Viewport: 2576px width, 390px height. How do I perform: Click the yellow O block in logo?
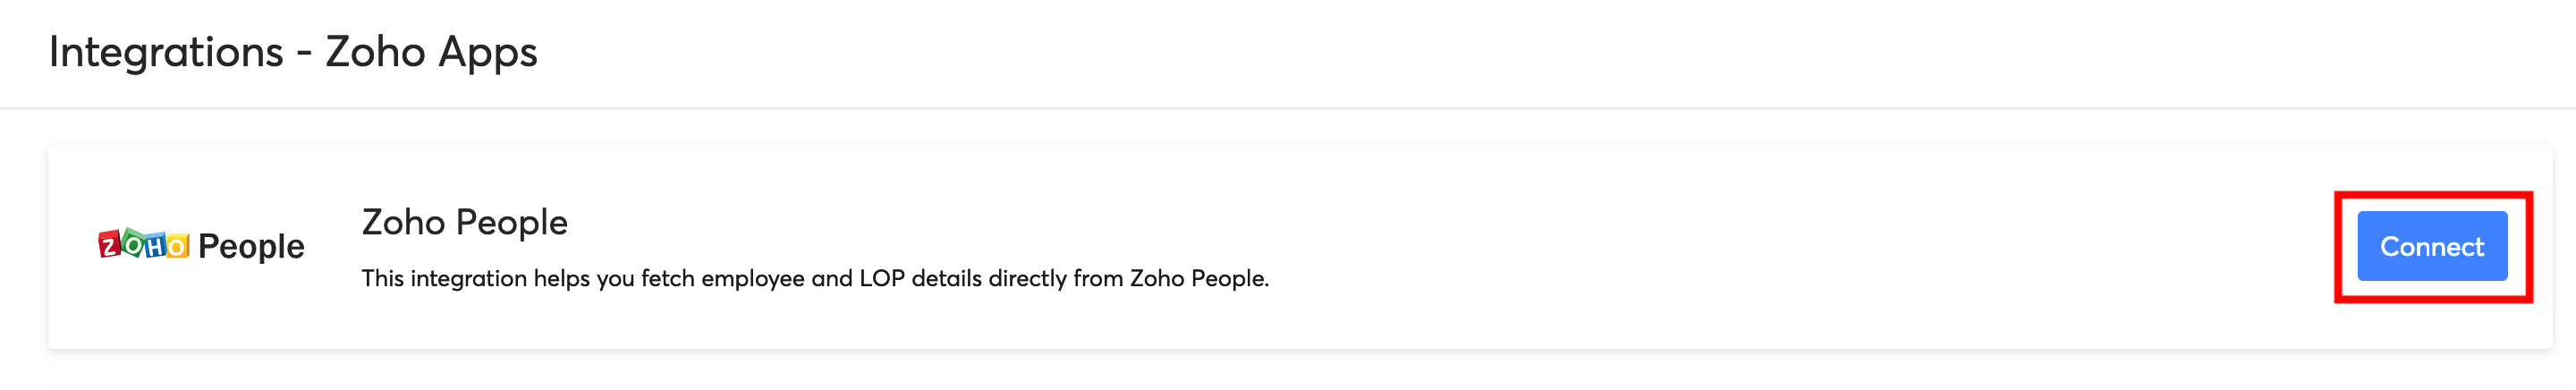[177, 245]
